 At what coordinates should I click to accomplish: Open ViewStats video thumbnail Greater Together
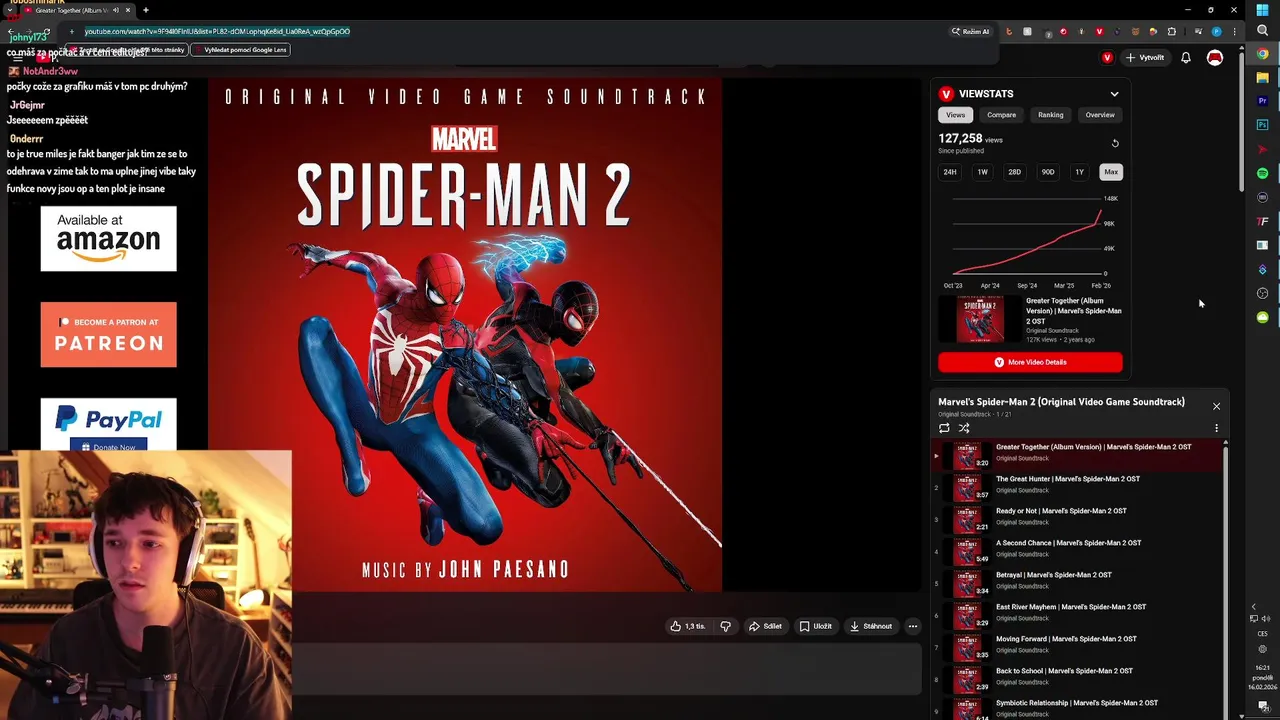pyautogui.click(x=980, y=320)
